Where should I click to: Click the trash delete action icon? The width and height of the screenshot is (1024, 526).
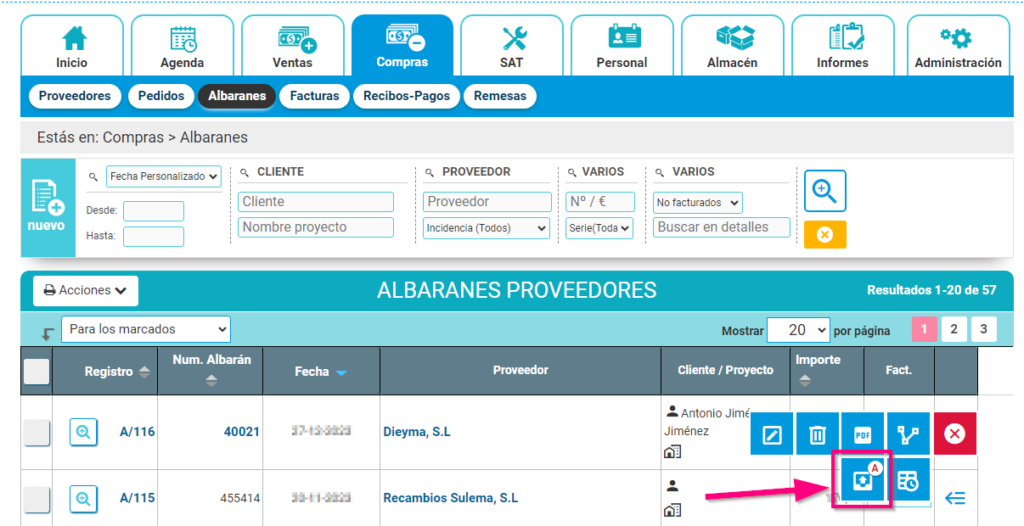[x=818, y=434]
